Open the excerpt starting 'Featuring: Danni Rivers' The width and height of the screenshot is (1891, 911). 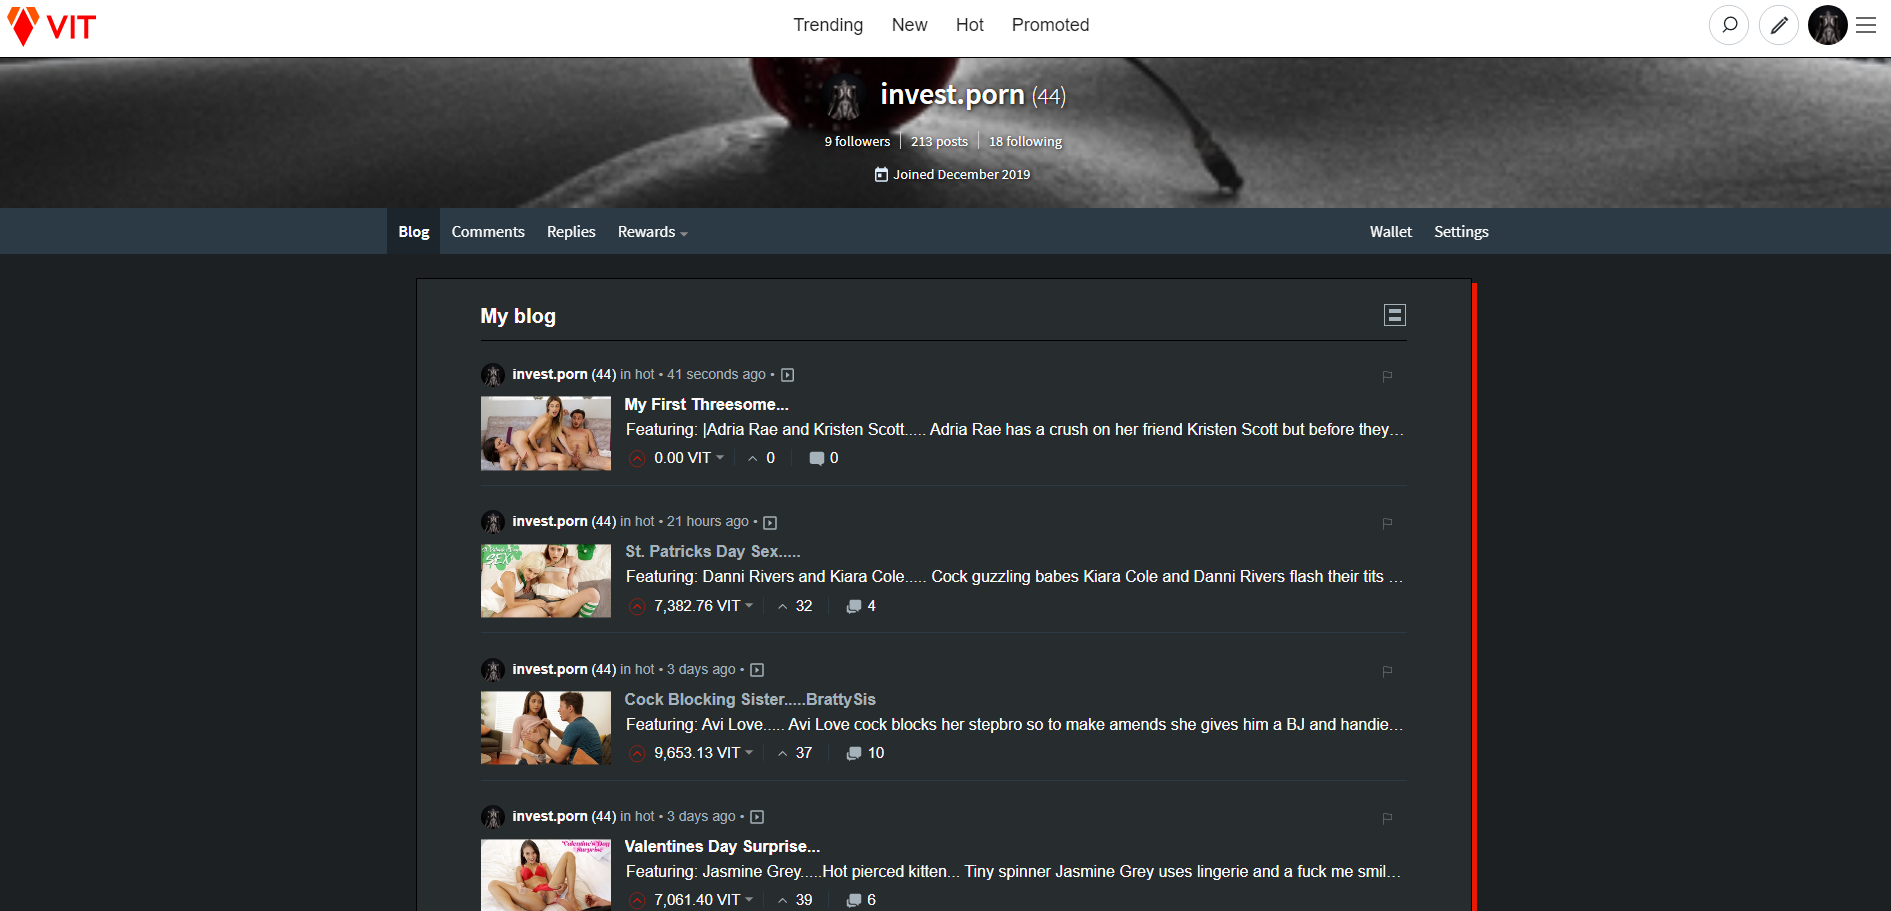pos(1014,576)
